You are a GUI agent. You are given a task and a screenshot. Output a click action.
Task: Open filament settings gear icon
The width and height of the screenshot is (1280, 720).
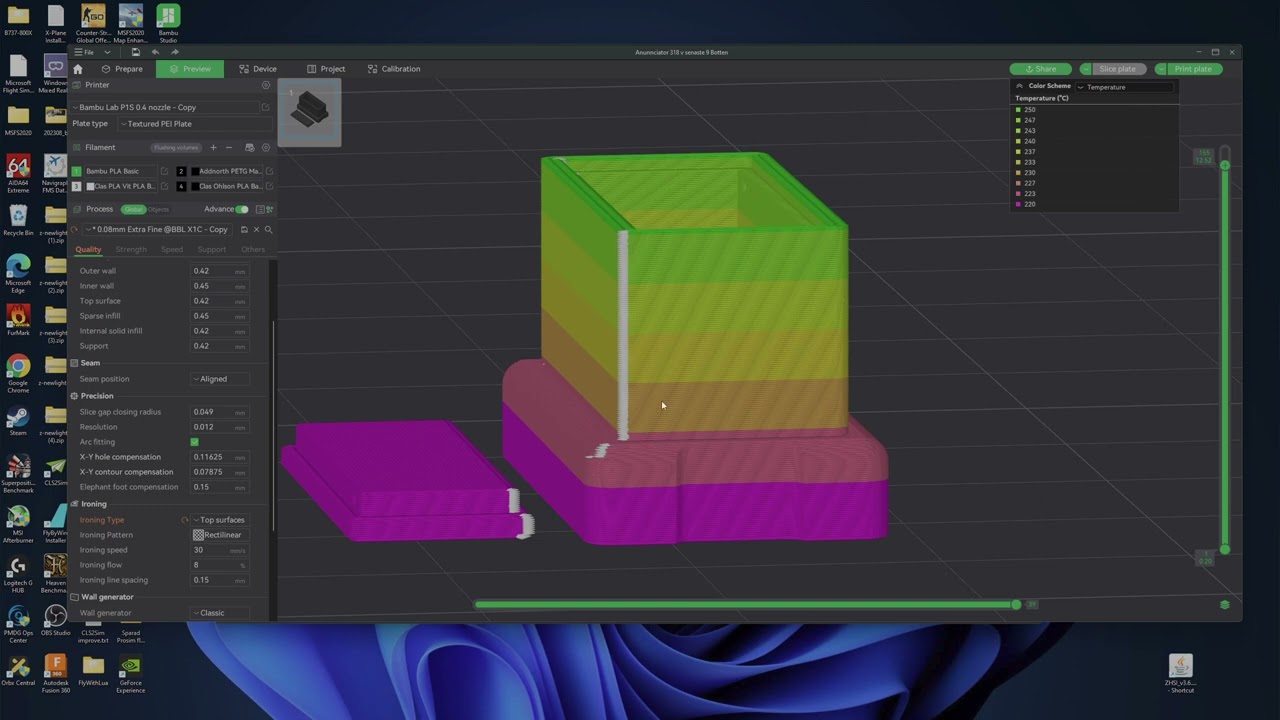point(265,148)
